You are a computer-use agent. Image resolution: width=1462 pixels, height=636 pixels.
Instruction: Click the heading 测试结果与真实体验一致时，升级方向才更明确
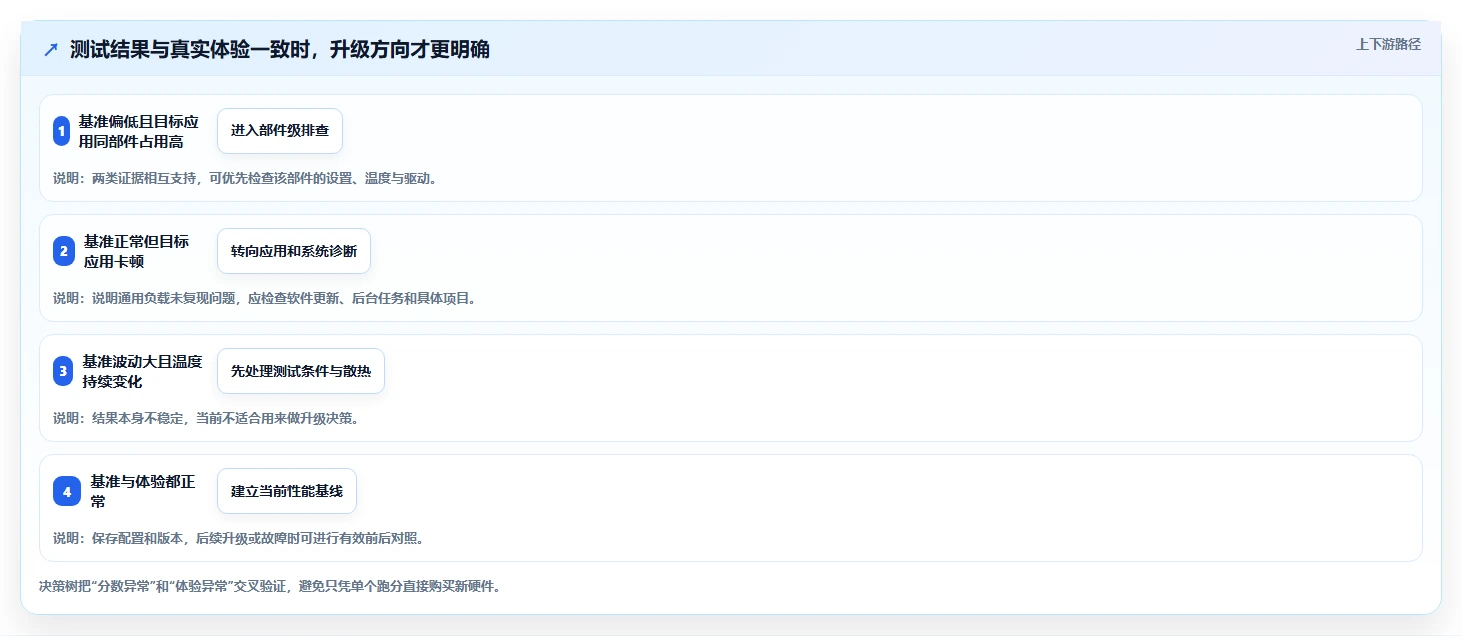(280, 50)
